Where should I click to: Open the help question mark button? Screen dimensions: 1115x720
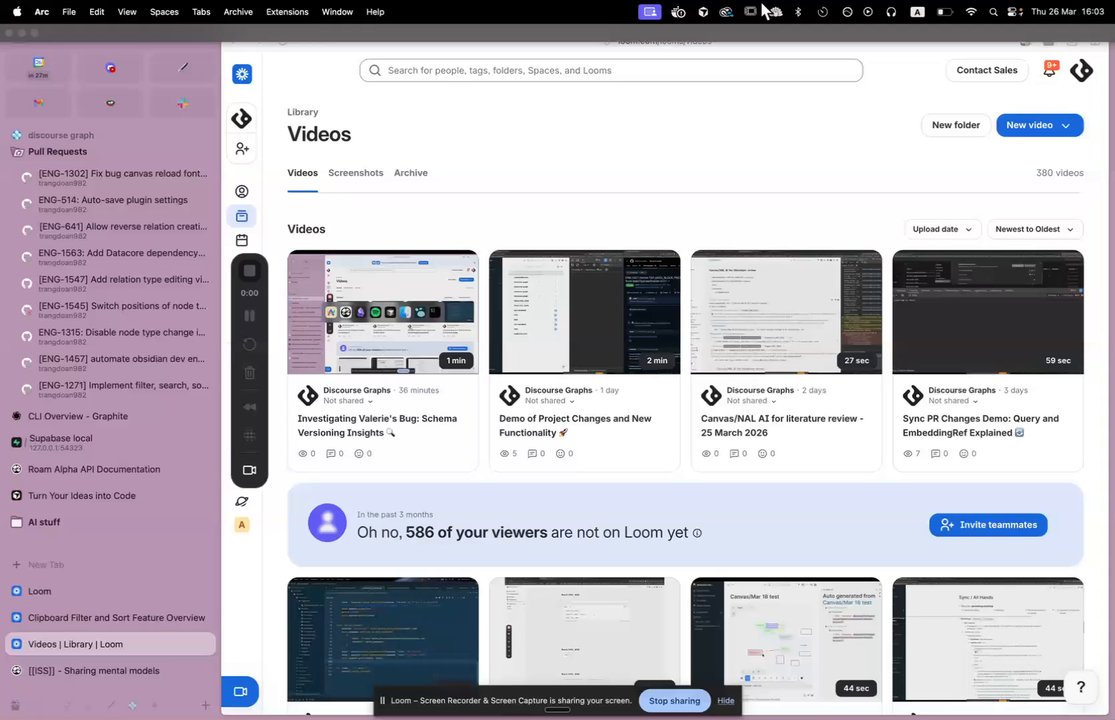[1081, 687]
